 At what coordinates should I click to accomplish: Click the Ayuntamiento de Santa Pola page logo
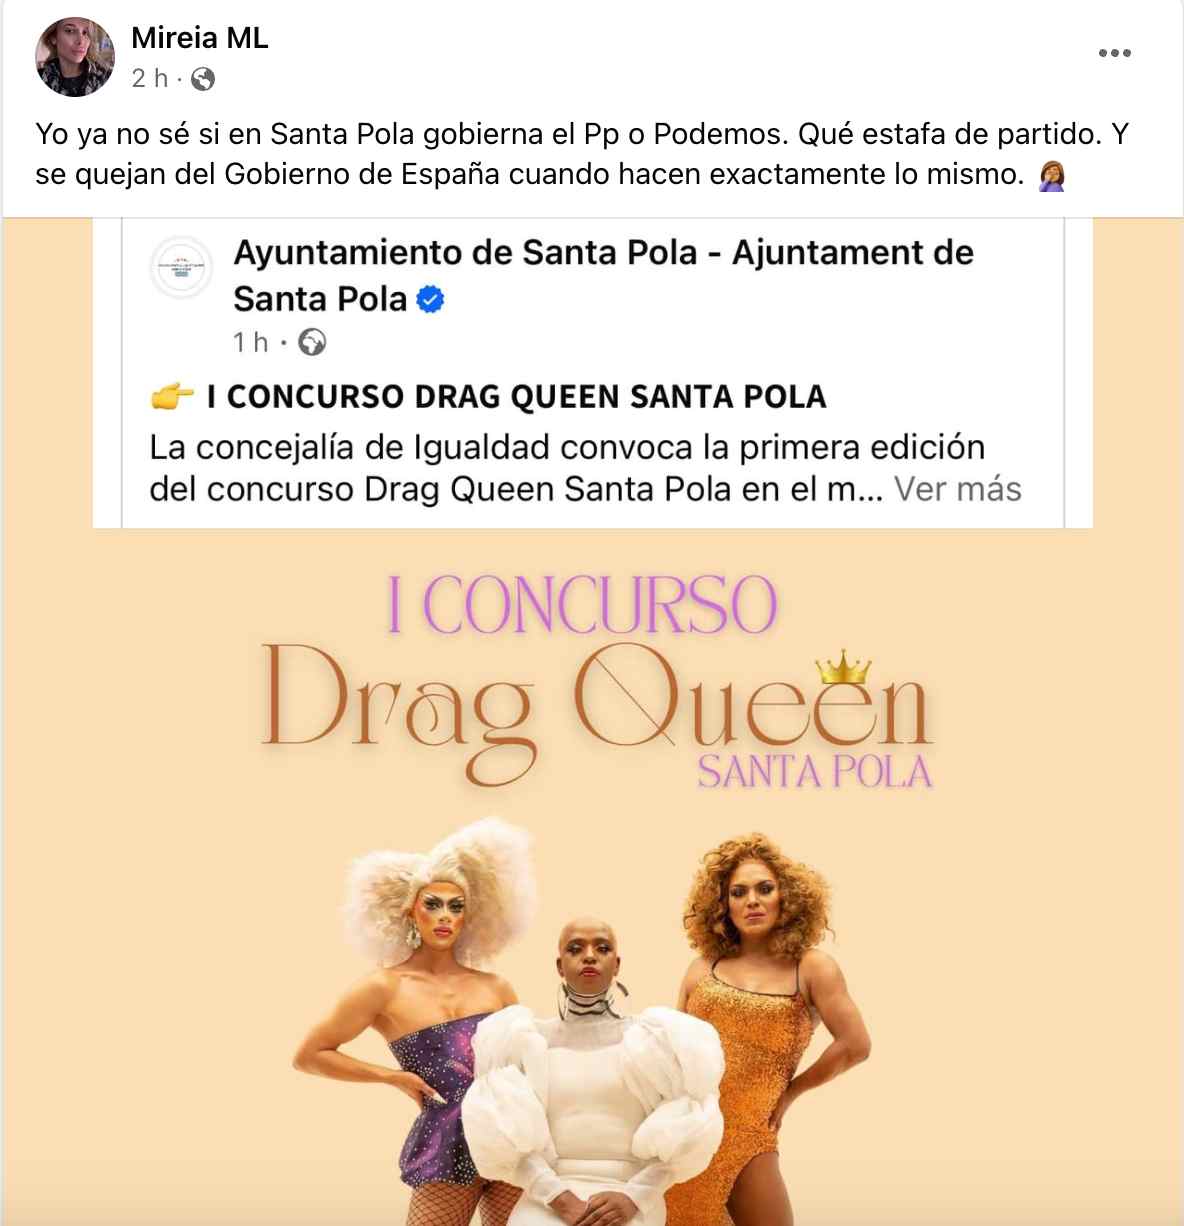181,267
